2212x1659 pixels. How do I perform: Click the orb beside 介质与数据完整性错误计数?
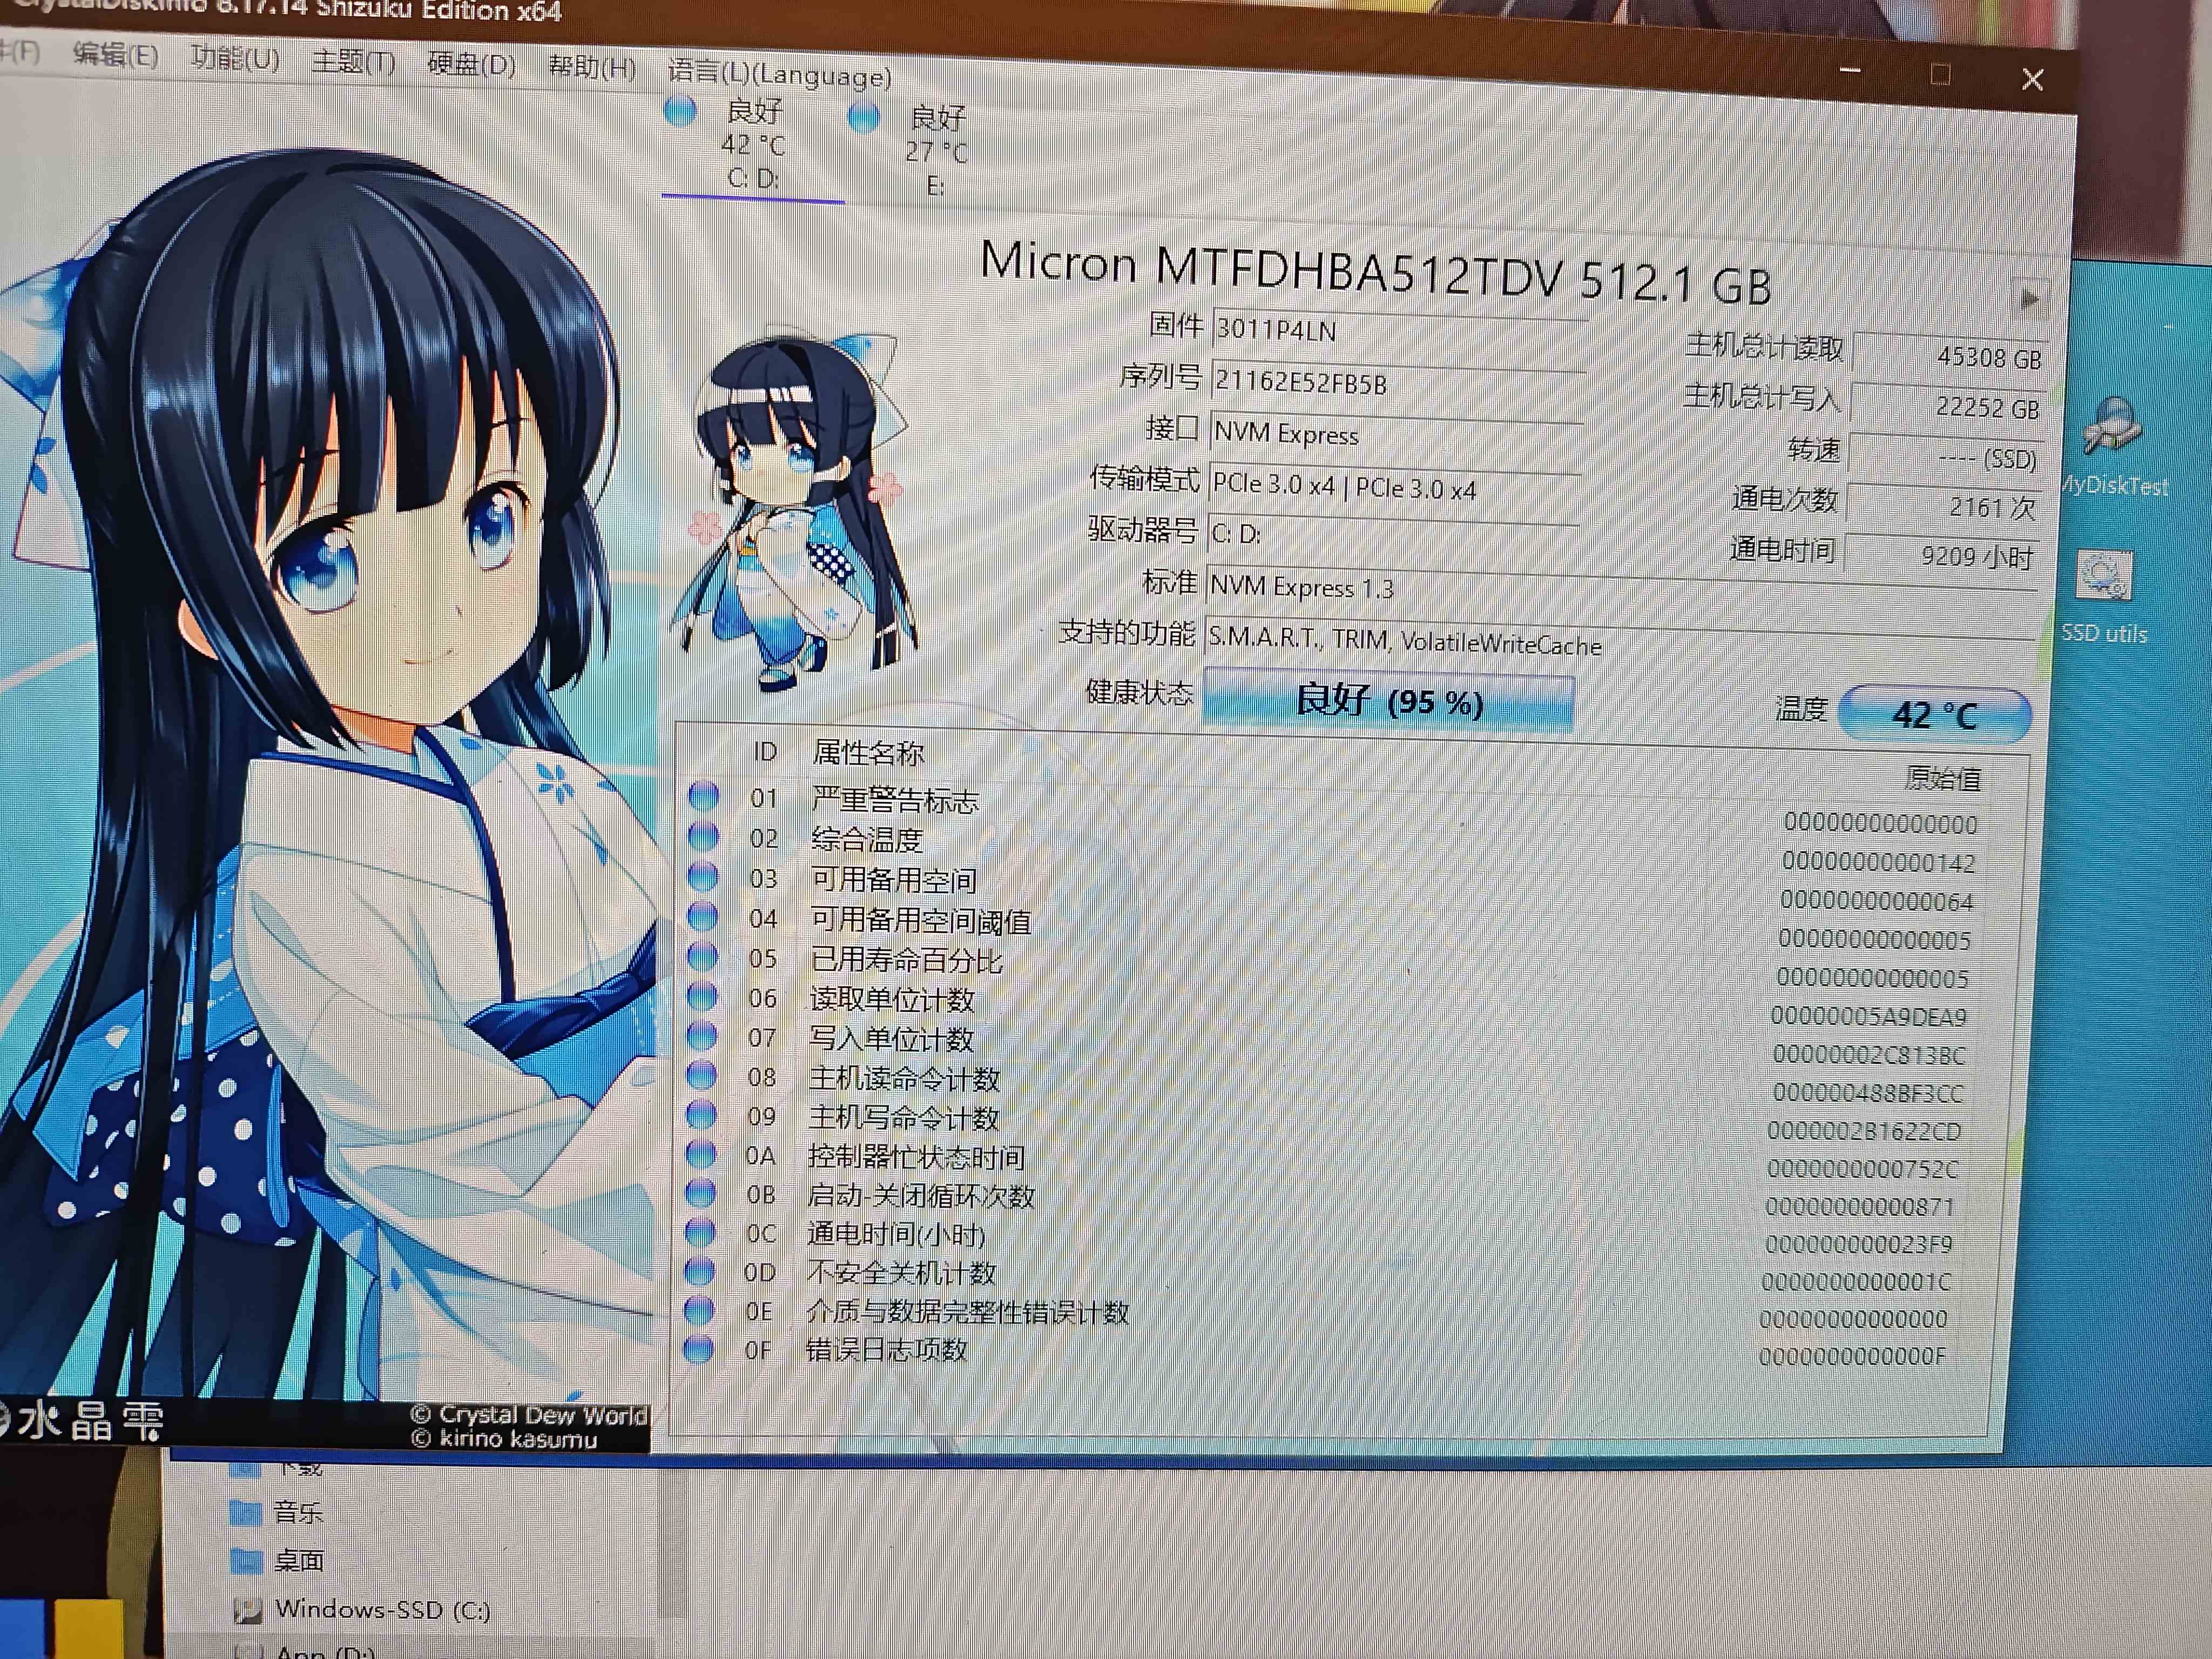tap(699, 1310)
